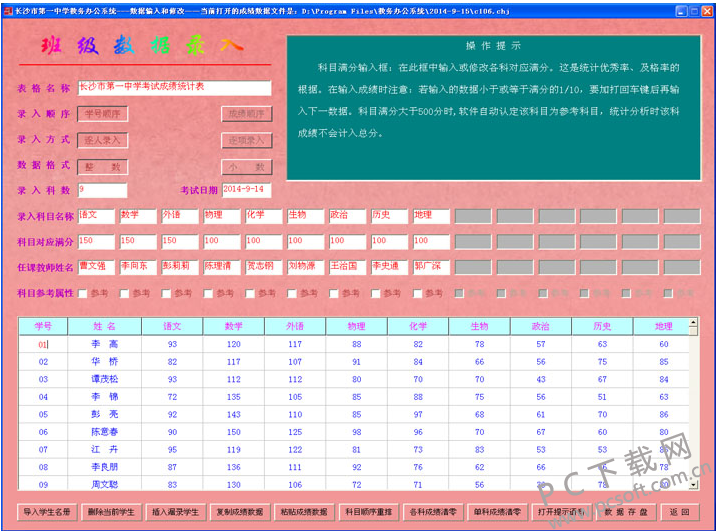Screen dimensions: 724x531
Task: Click the 姓名 column header
Action: click(x=104, y=326)
